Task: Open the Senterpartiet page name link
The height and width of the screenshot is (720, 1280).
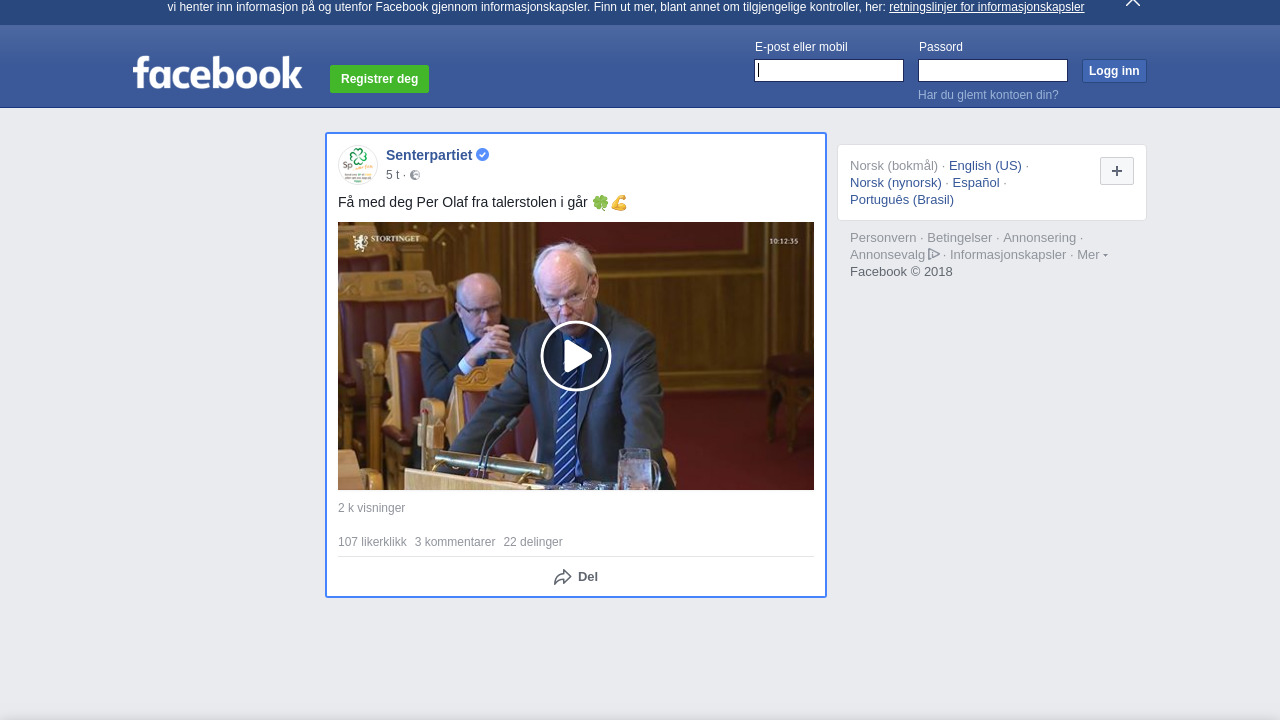Action: pyautogui.click(x=429, y=155)
